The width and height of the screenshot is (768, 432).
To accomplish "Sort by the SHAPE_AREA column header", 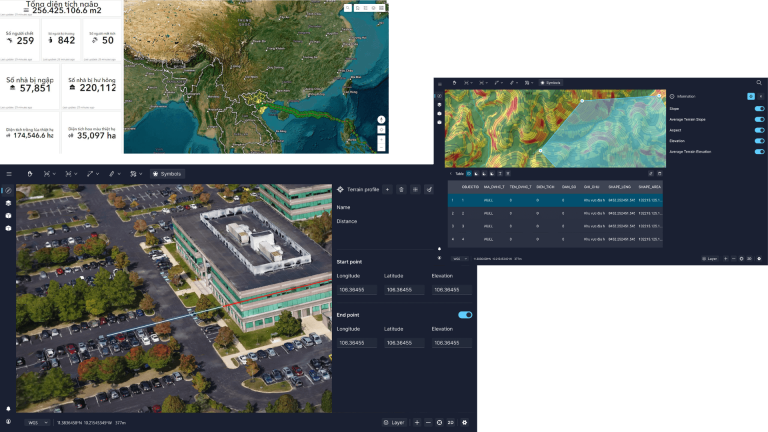I will 649,187.
